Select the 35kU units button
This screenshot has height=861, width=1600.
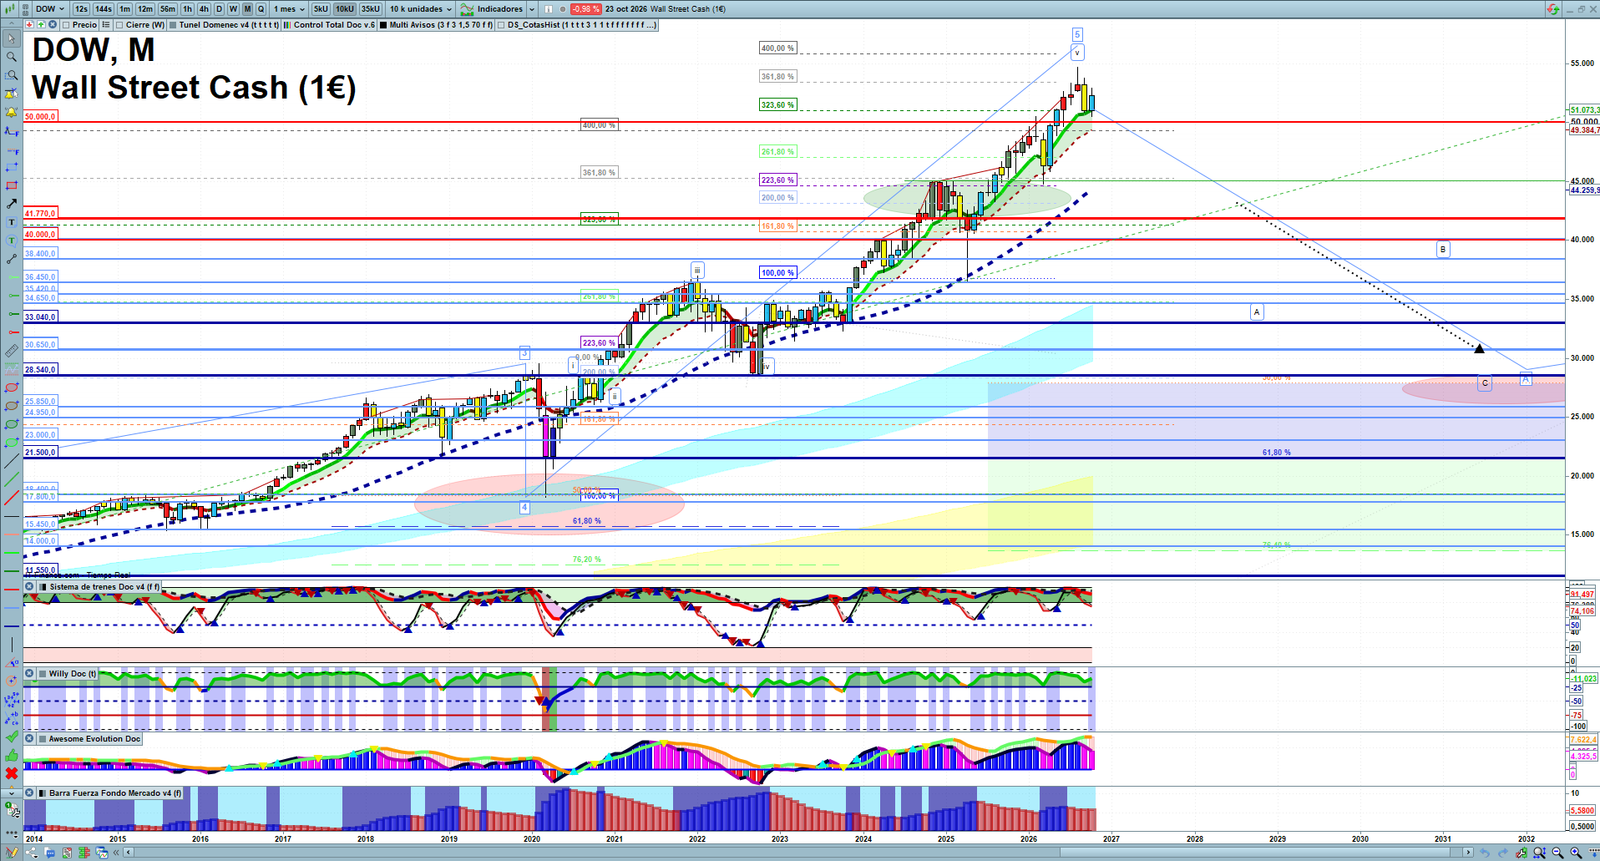pos(370,9)
